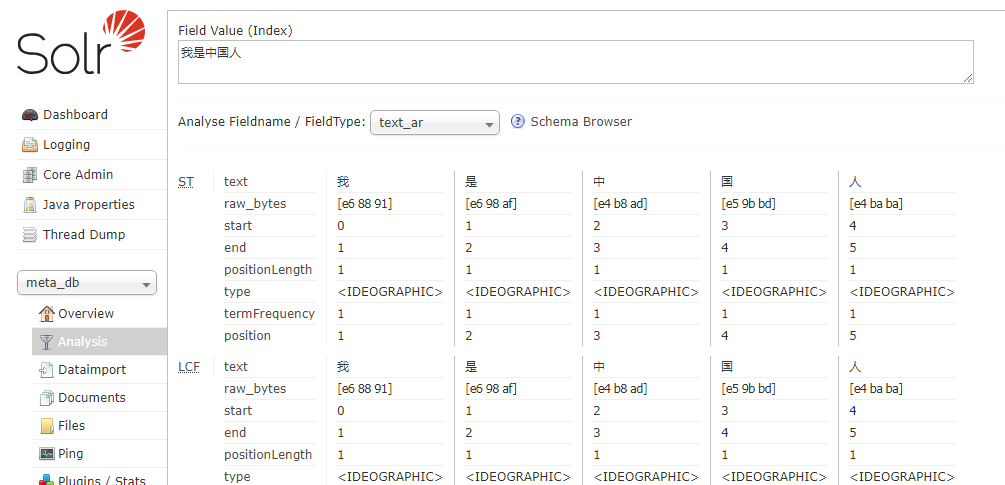Click ST raw_bytes value [e4 b8 ad]
This screenshot has width=1005, height=485.
[x=620, y=204]
